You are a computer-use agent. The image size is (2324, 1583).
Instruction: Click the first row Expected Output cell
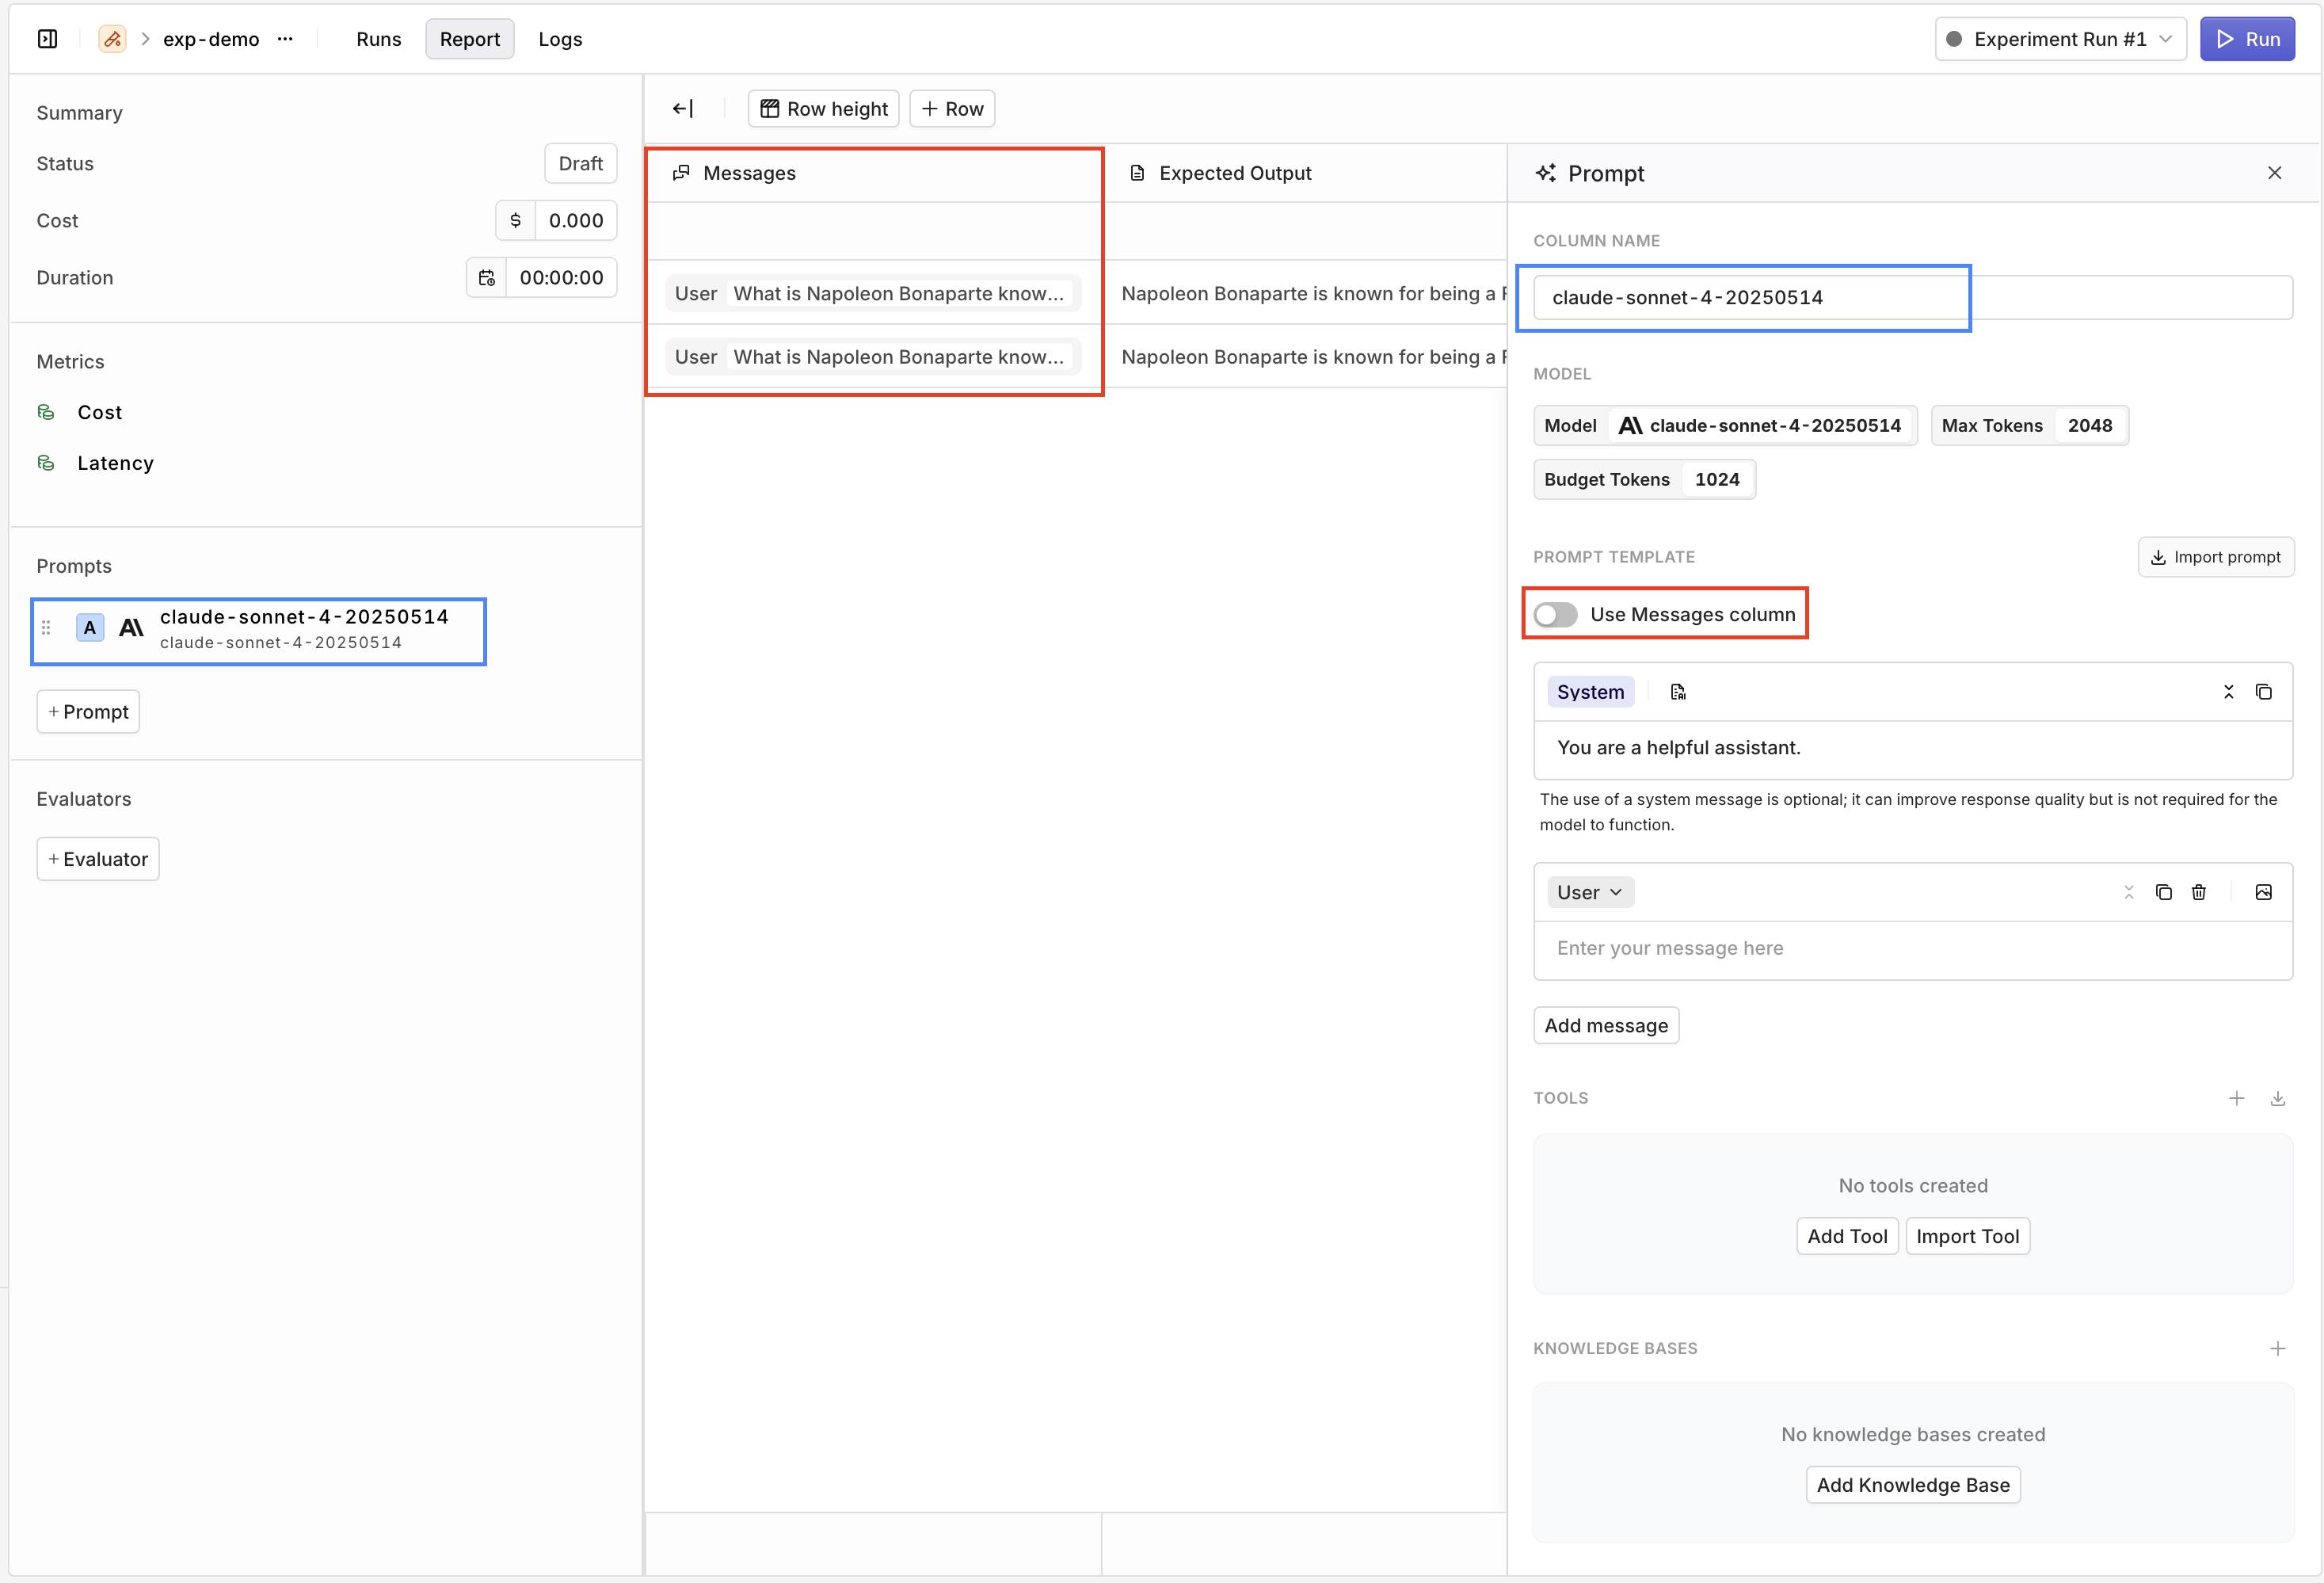(x=1305, y=294)
